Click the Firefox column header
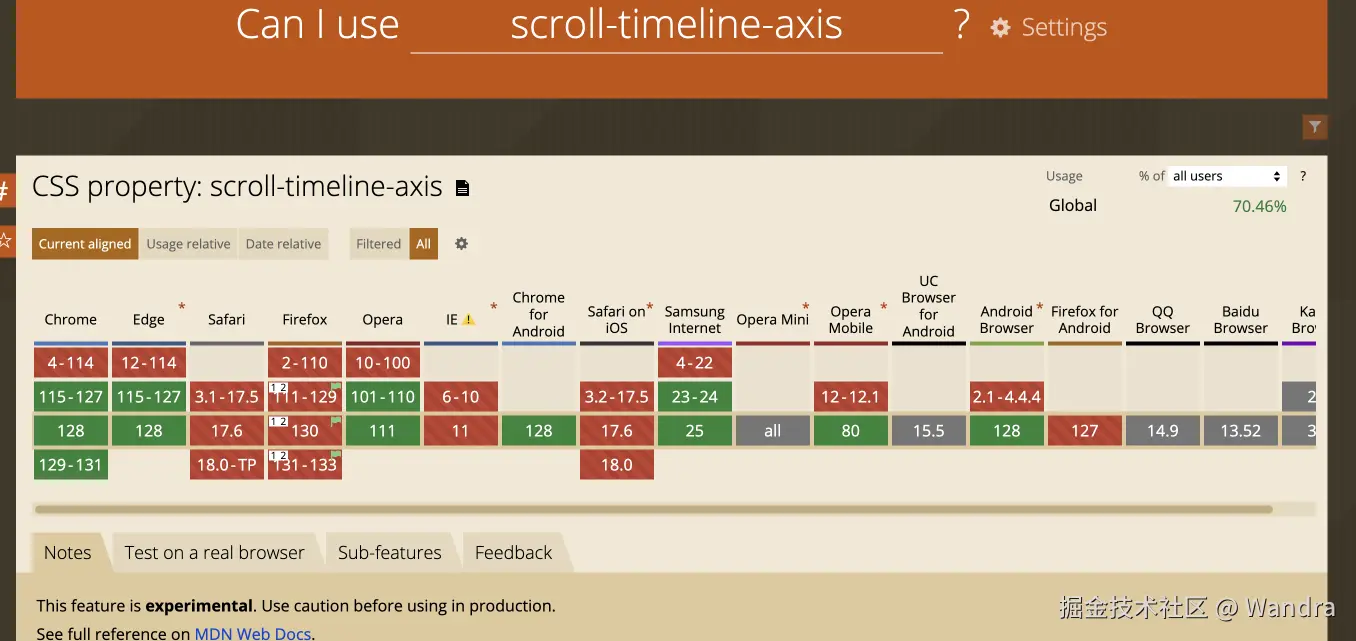This screenshot has width=1356, height=641. point(305,320)
